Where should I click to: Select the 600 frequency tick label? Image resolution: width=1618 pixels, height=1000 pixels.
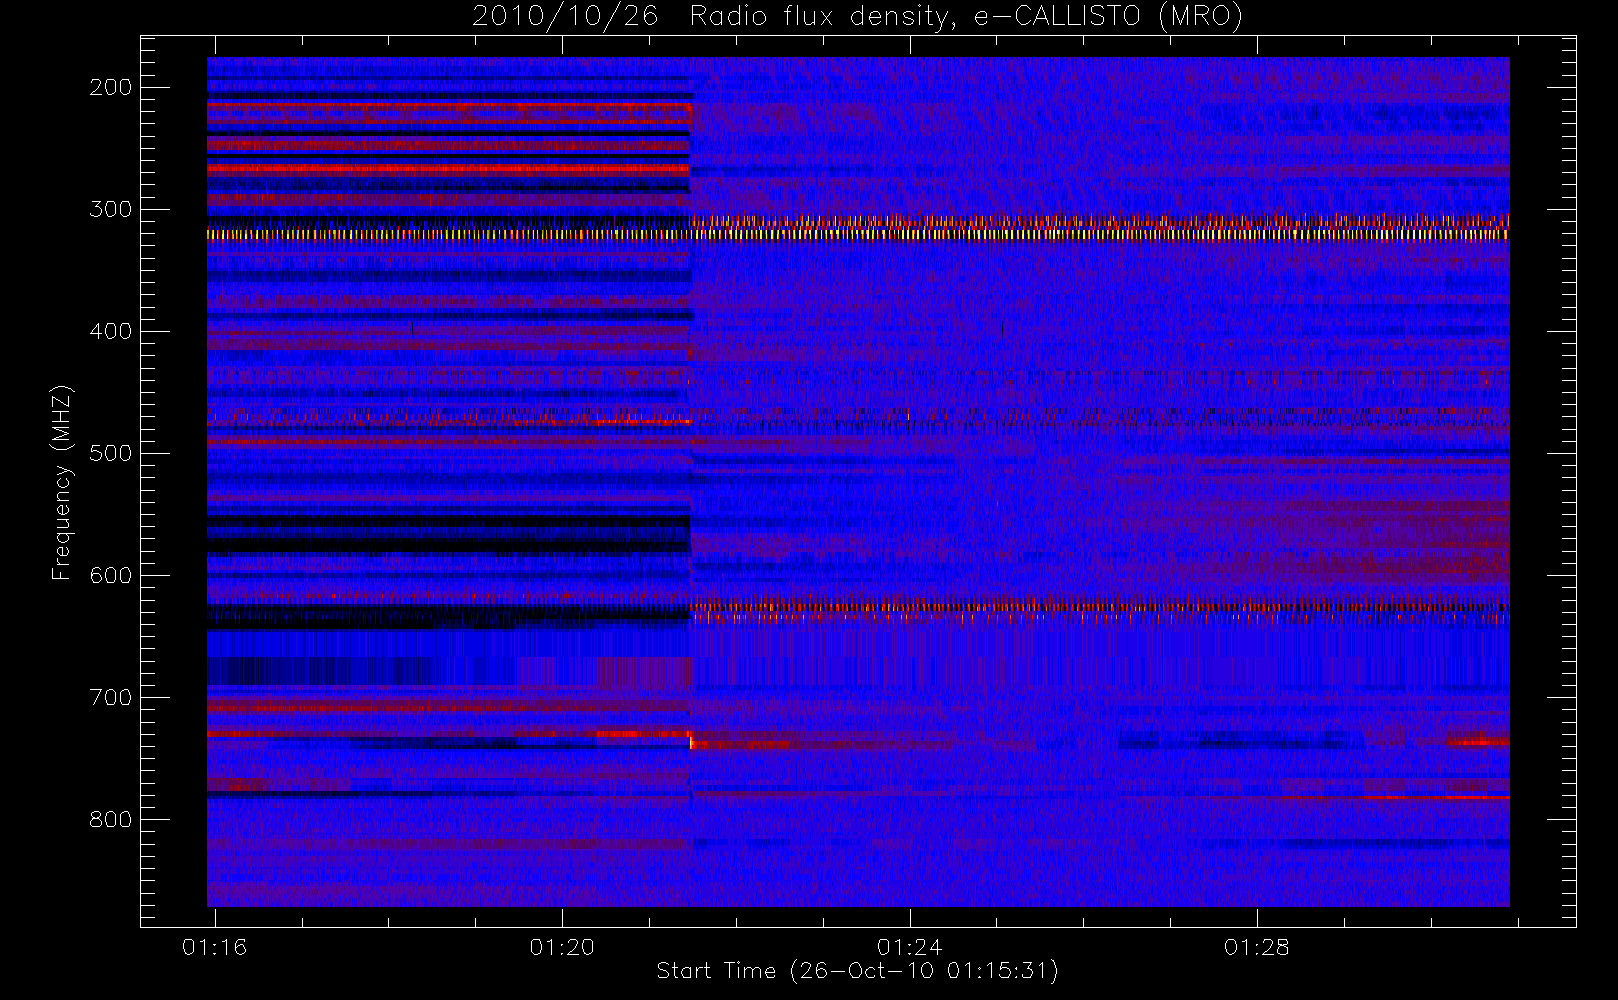[111, 575]
